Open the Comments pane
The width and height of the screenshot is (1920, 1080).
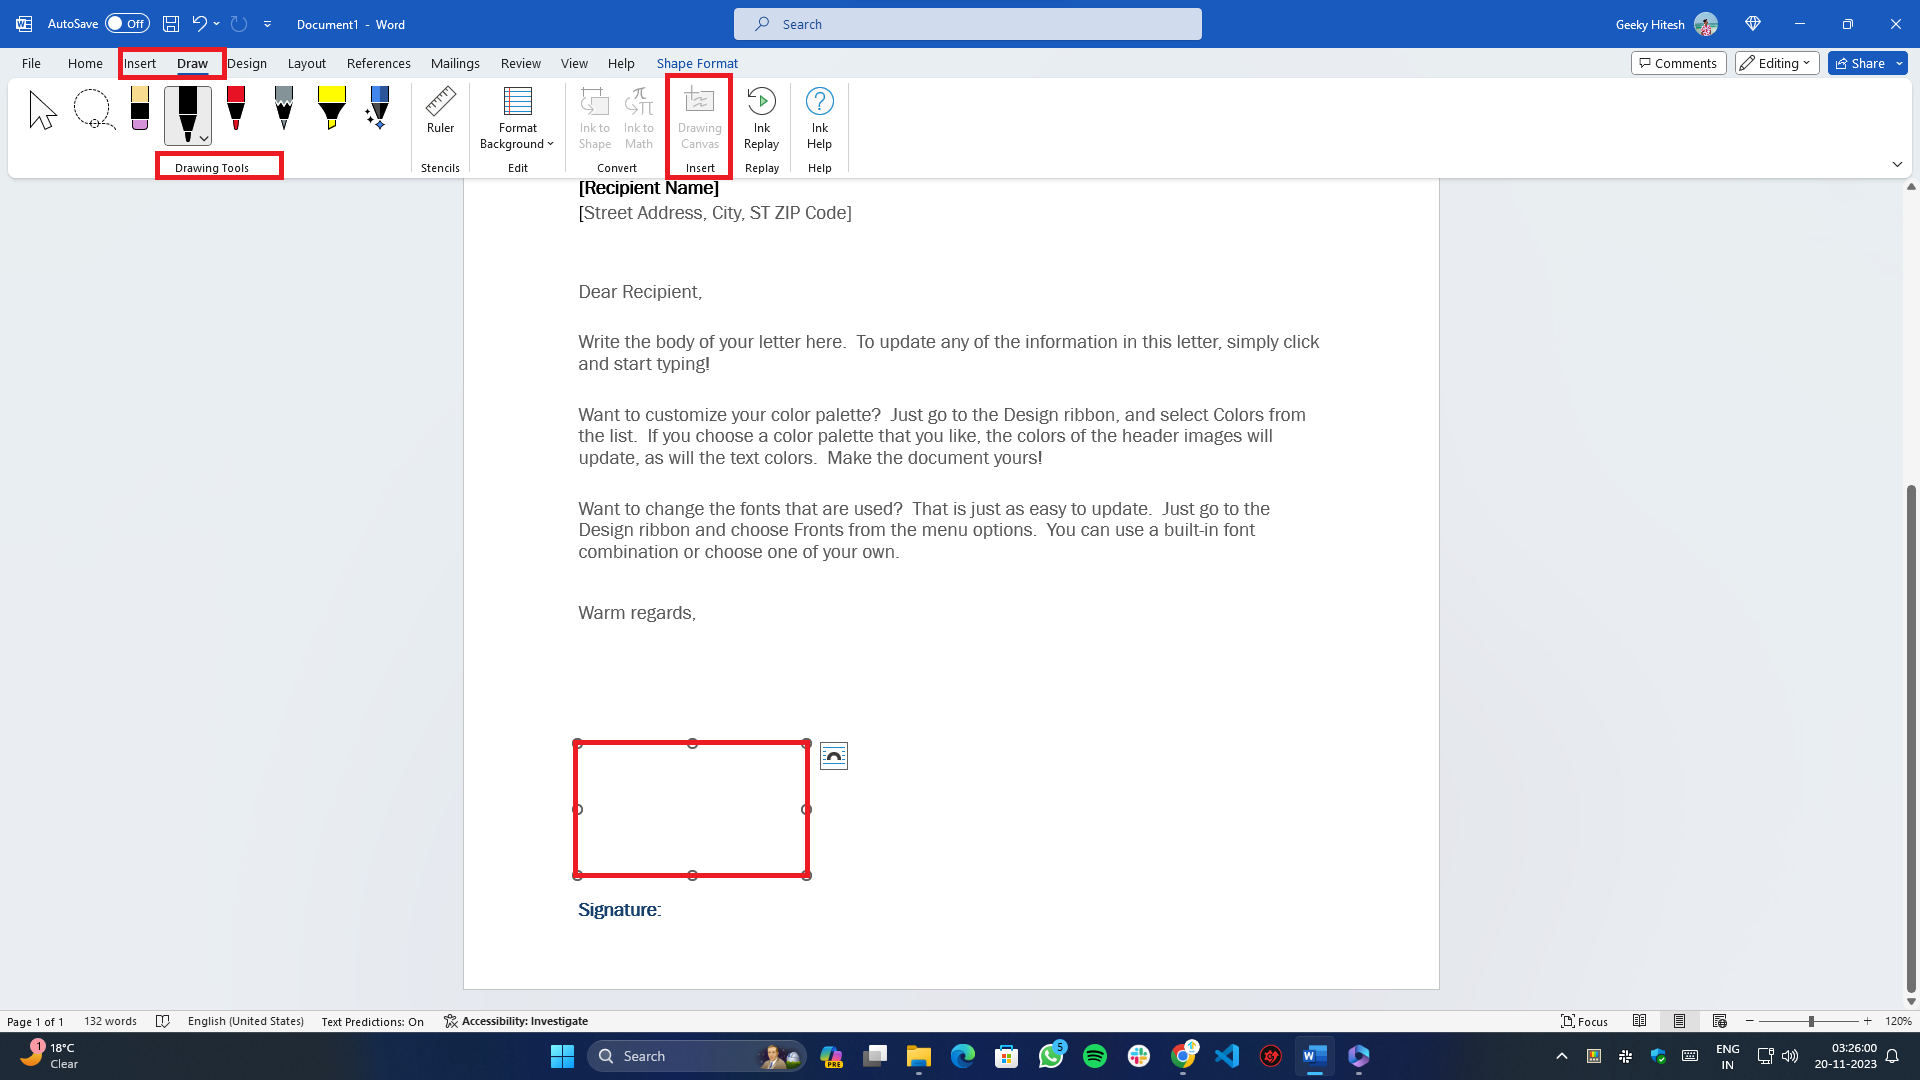pyautogui.click(x=1678, y=63)
